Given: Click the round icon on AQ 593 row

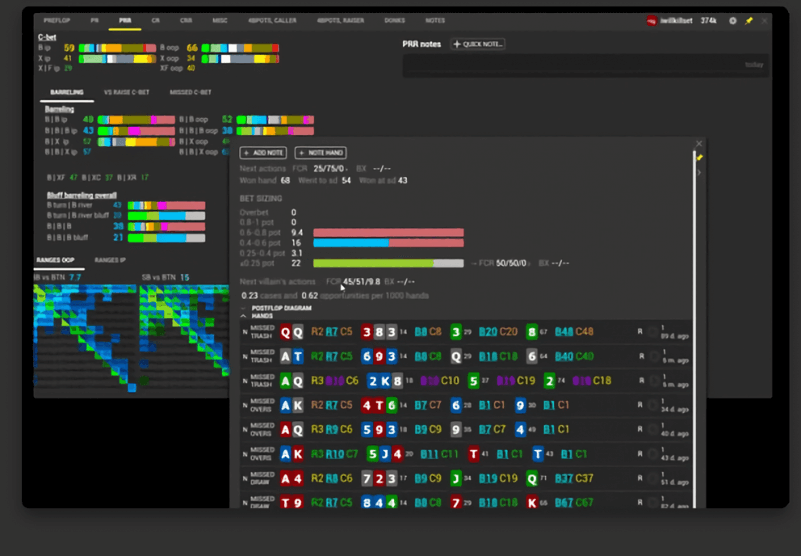Looking at the screenshot, I should (652, 430).
